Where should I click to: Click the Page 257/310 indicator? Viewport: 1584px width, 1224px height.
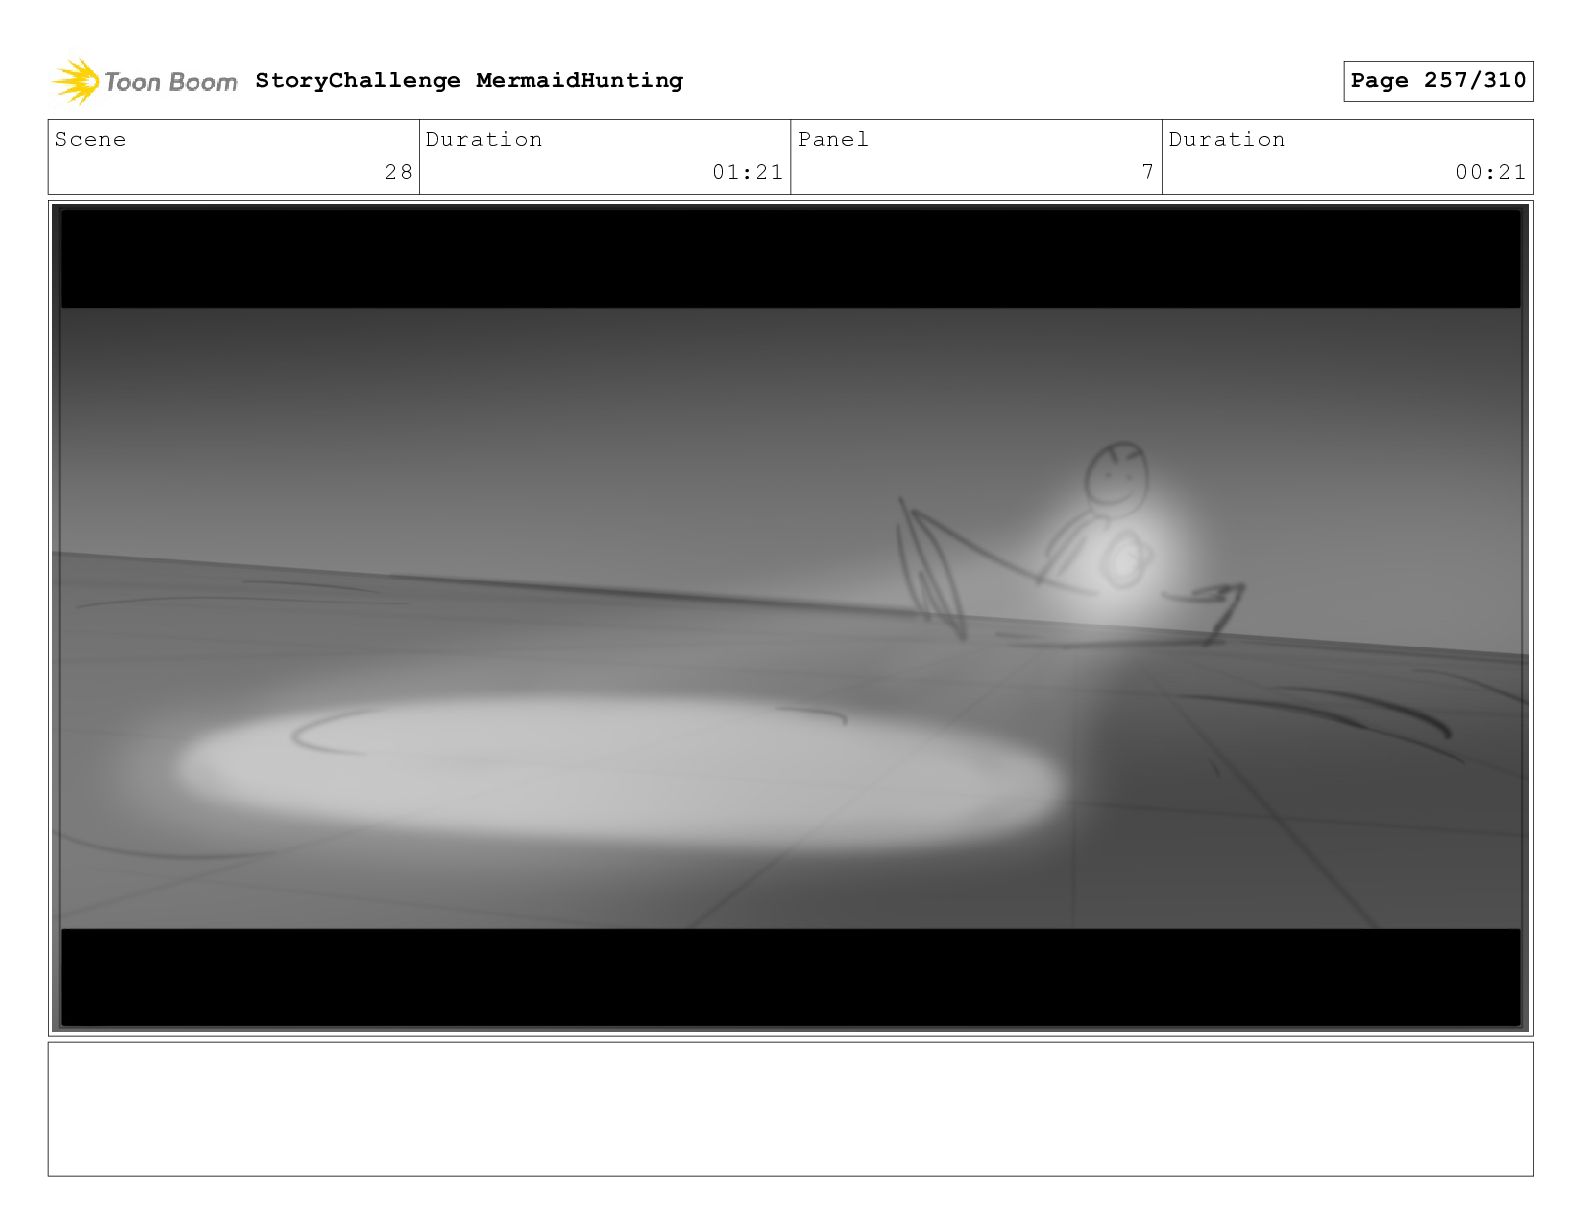pos(1438,81)
